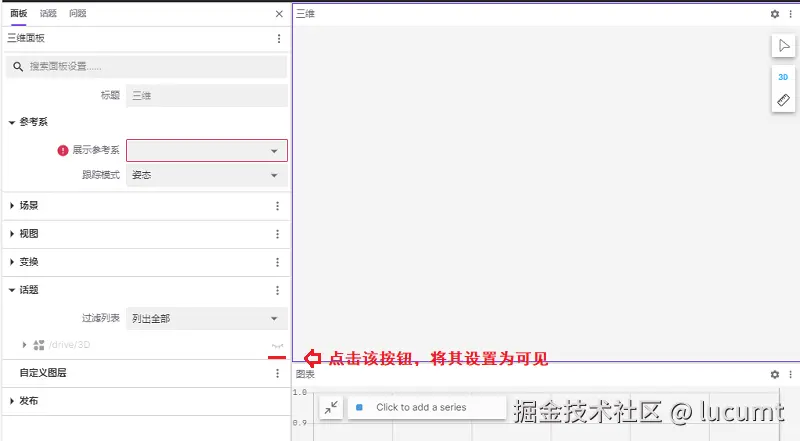Screen dimensions: 800x441
Task: Expand the 场景 section
Action: 12,206
